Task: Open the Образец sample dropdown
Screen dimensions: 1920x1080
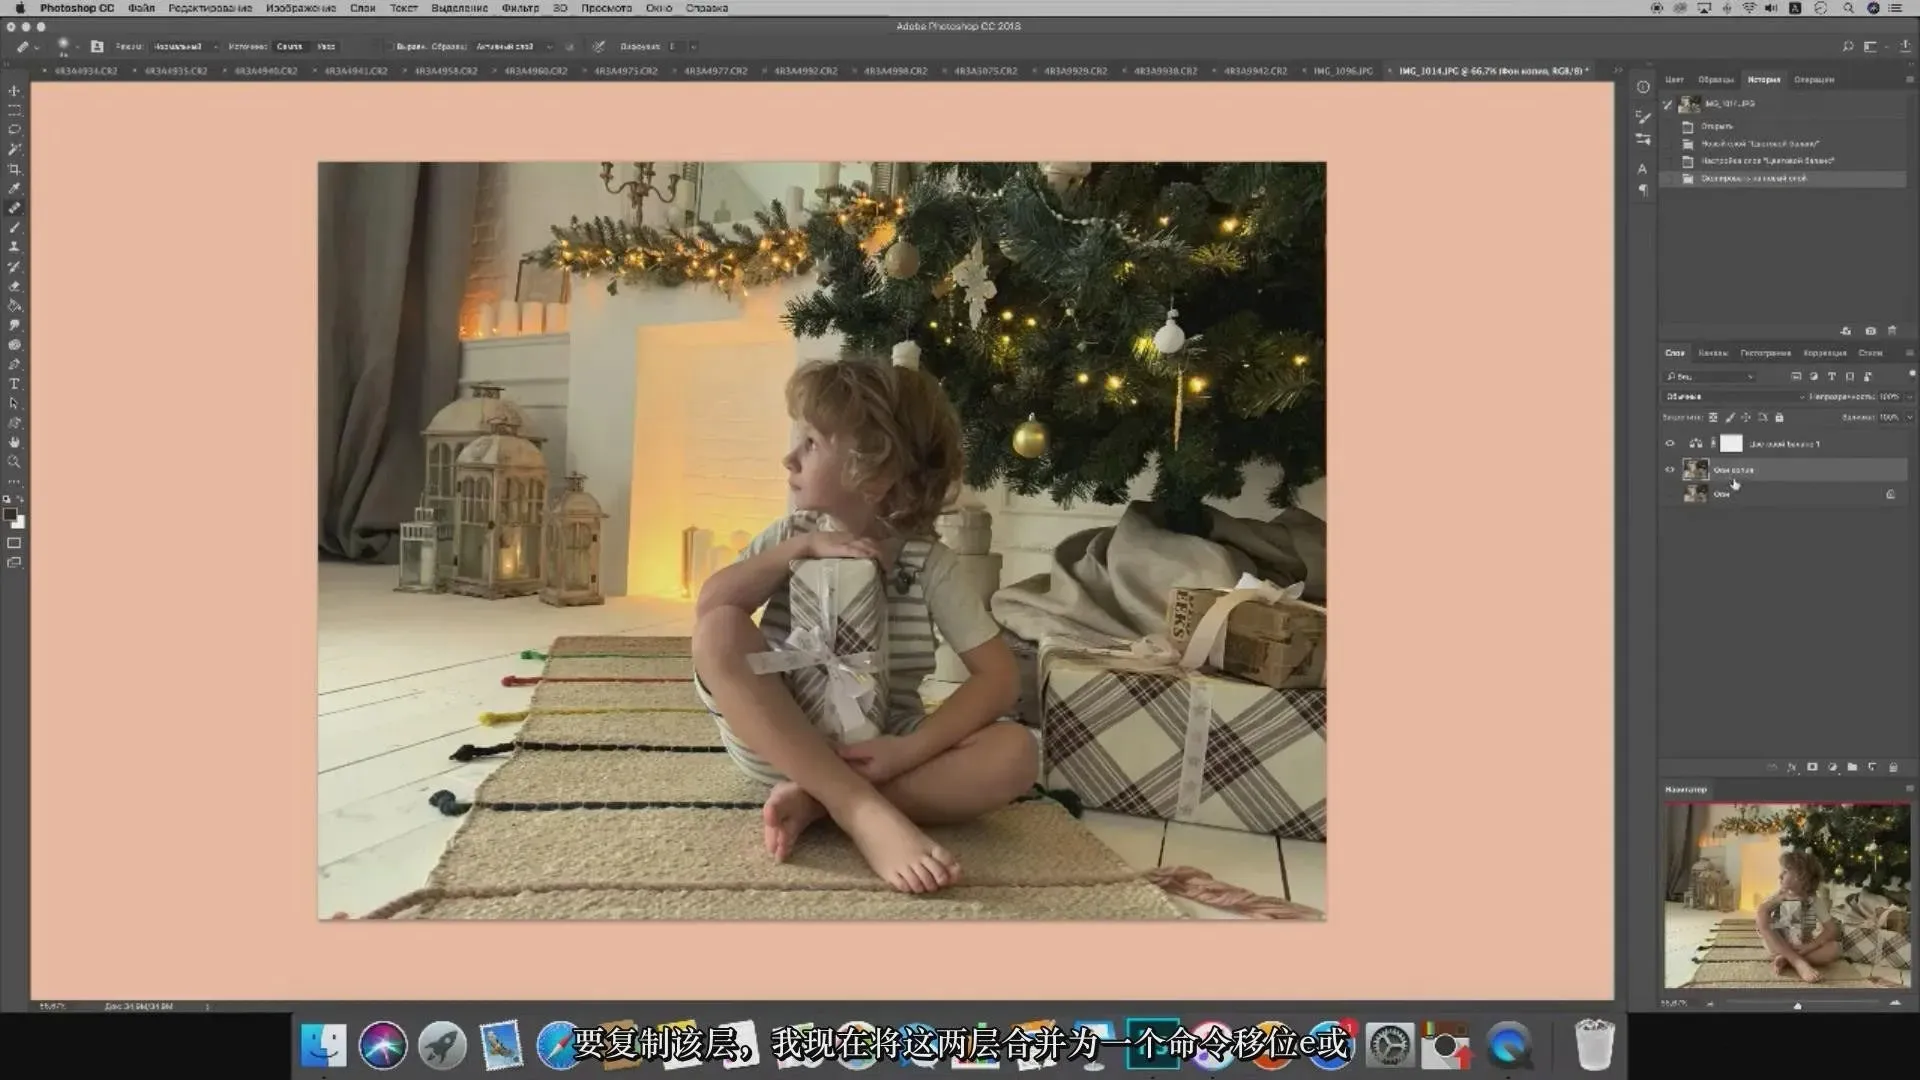Action: point(512,46)
